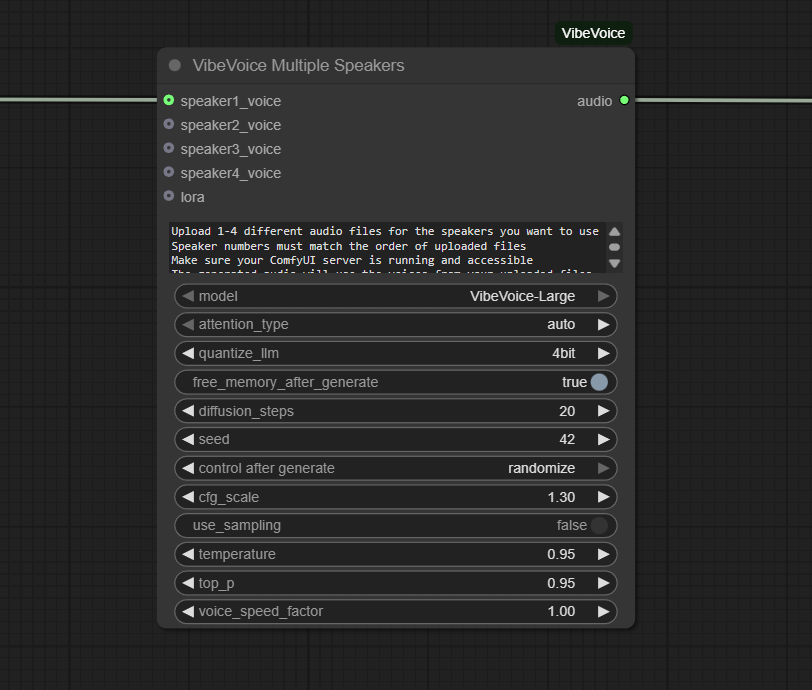Viewport: 812px width, 690px height.
Task: Decrease cfg_scale with its left arrow
Action: coord(187,497)
